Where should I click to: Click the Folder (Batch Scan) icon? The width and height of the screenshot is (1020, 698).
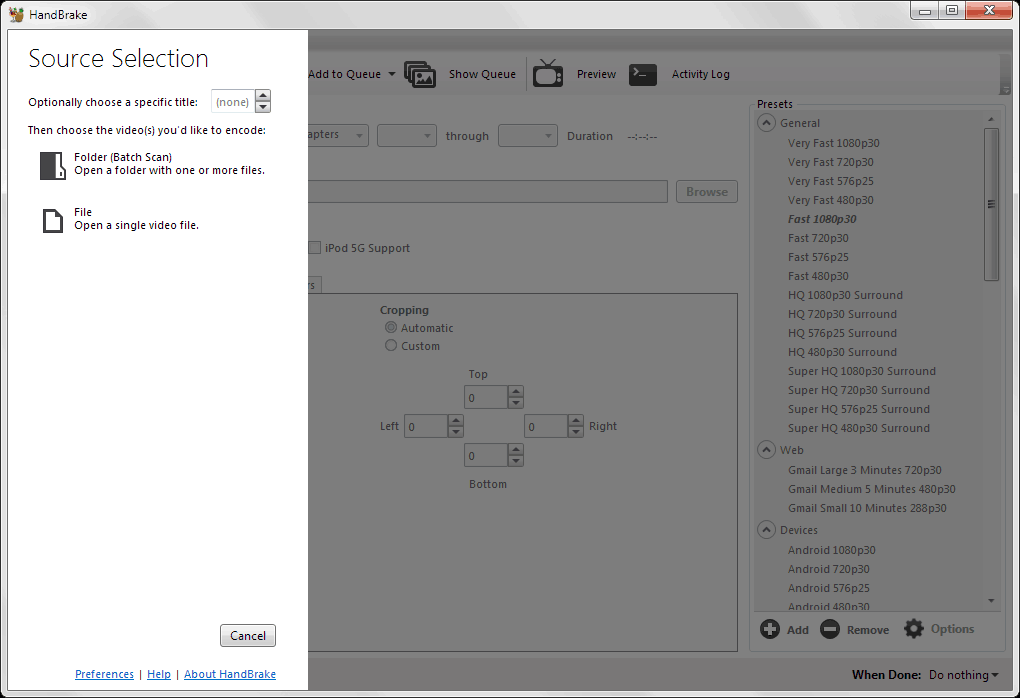point(52,165)
